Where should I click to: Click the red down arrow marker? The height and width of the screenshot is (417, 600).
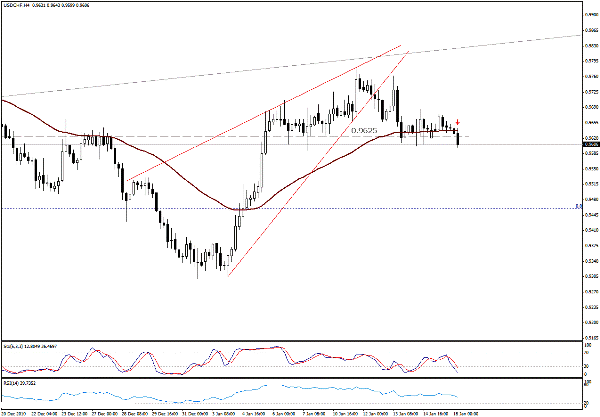(458, 122)
